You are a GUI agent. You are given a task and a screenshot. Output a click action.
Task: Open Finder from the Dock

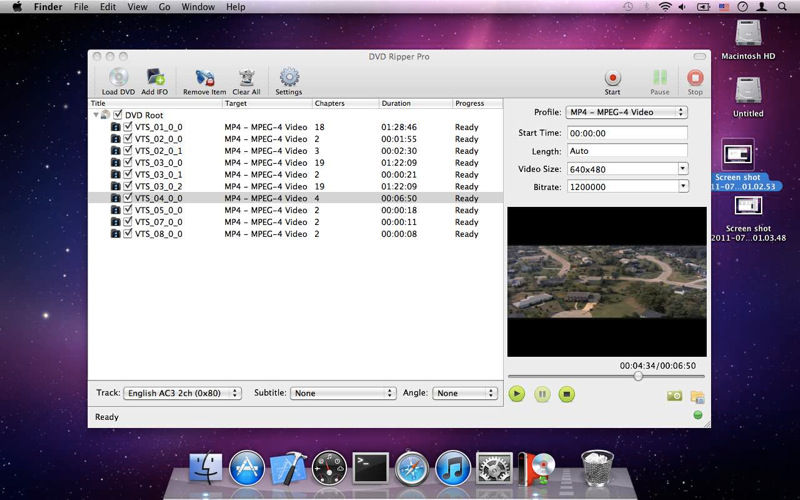(x=206, y=467)
